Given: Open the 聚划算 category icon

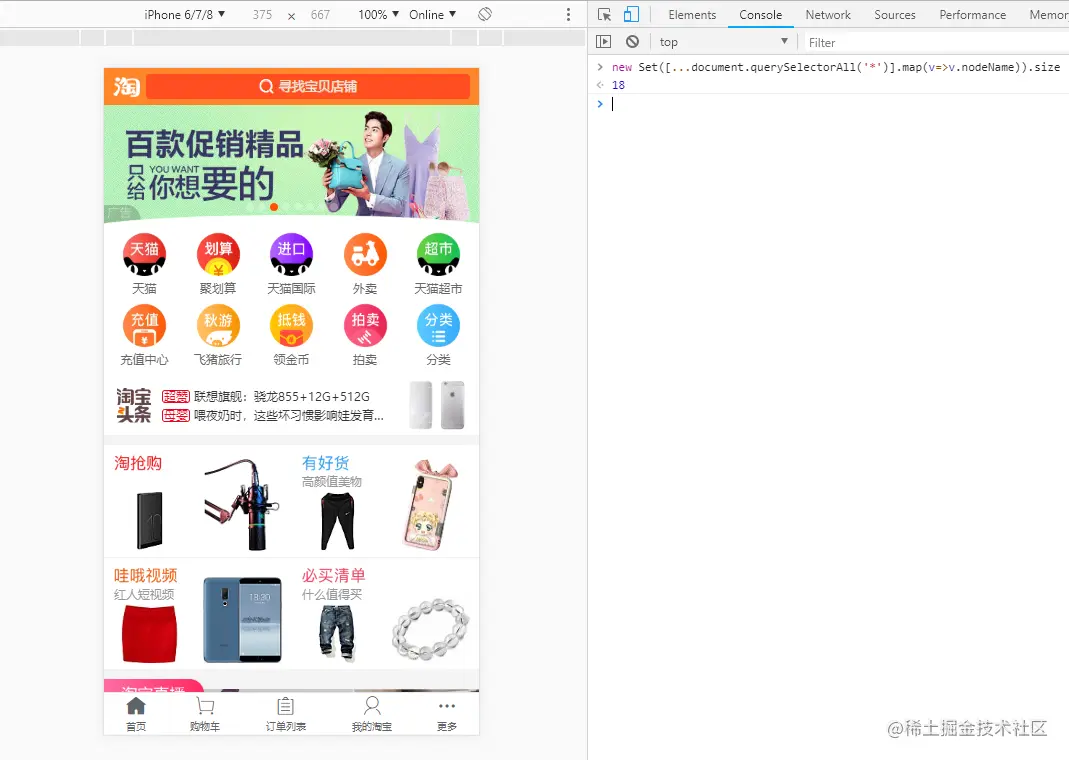Looking at the screenshot, I should 218,254.
